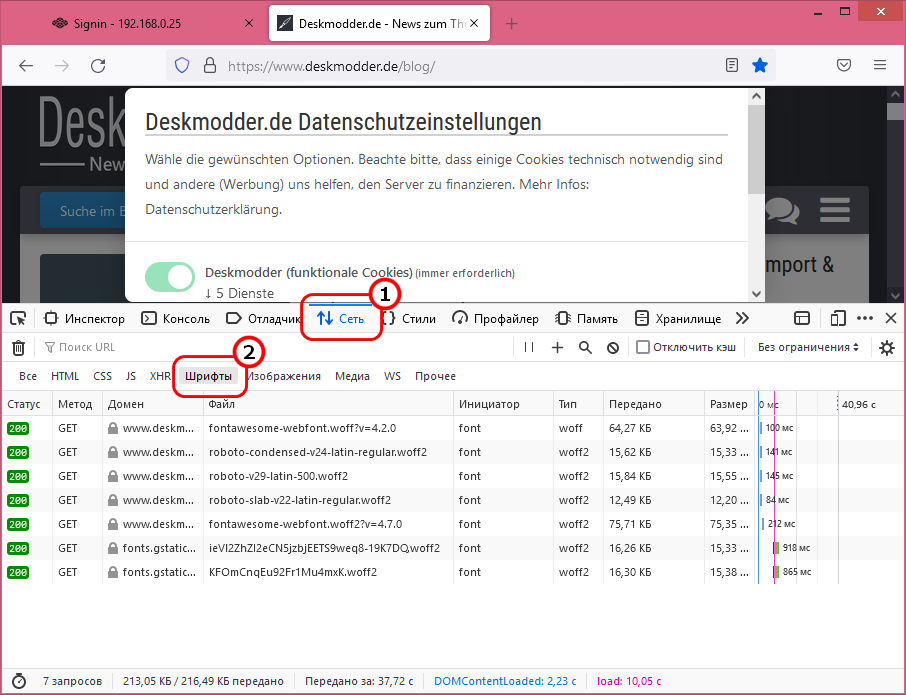906x695 pixels.
Task: Open reader view in the address bar
Action: click(732, 65)
